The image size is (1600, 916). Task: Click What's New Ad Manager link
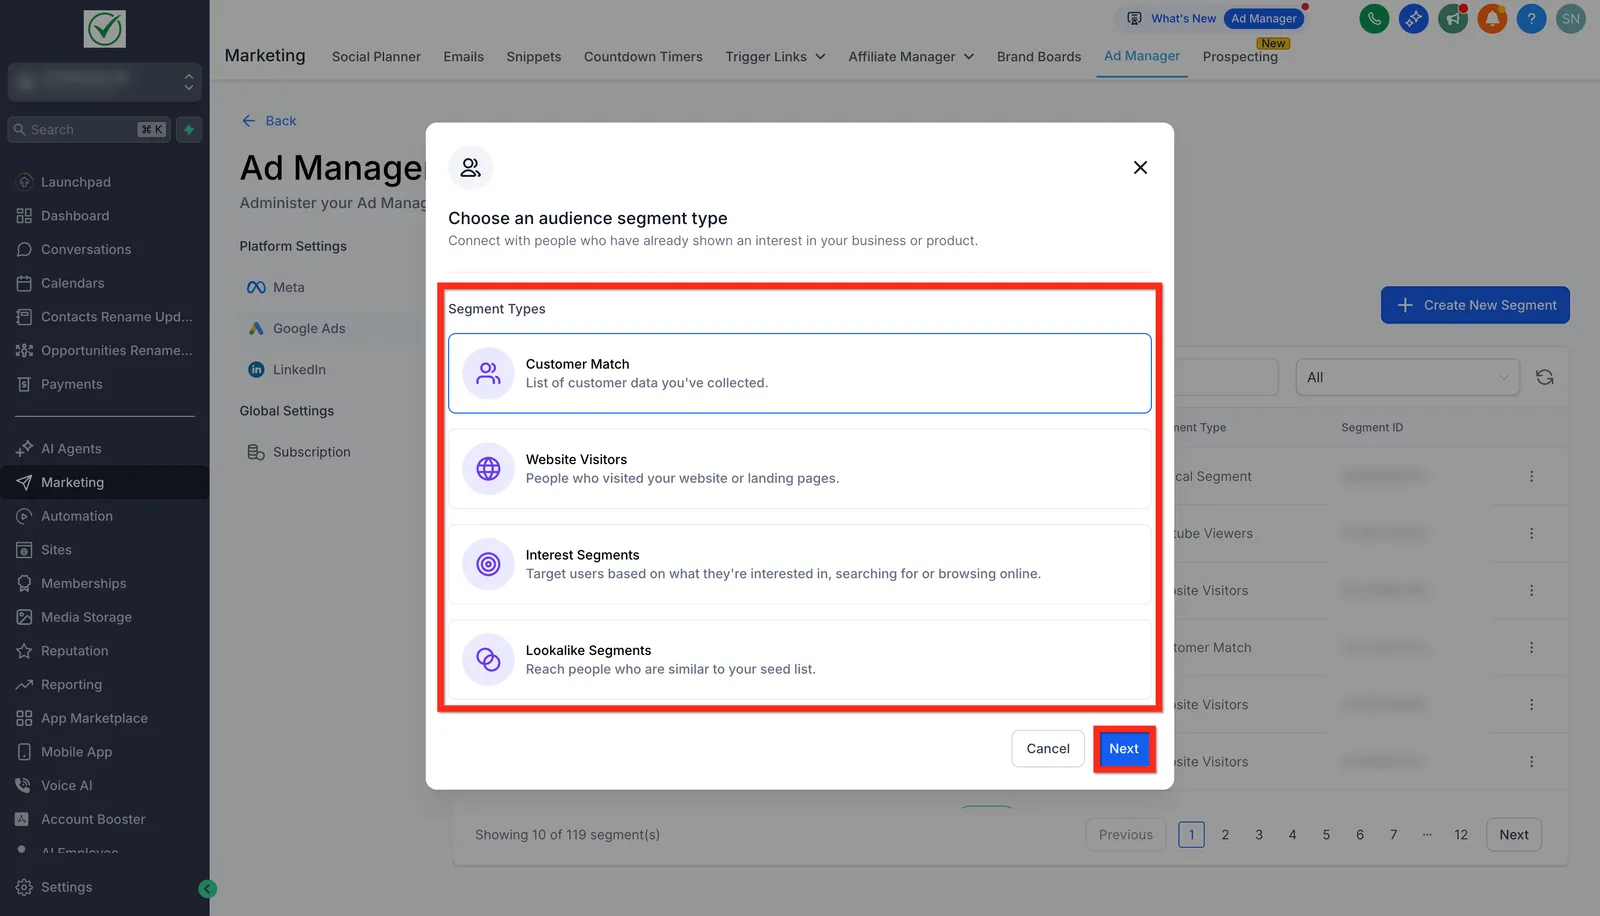click(x=1214, y=18)
